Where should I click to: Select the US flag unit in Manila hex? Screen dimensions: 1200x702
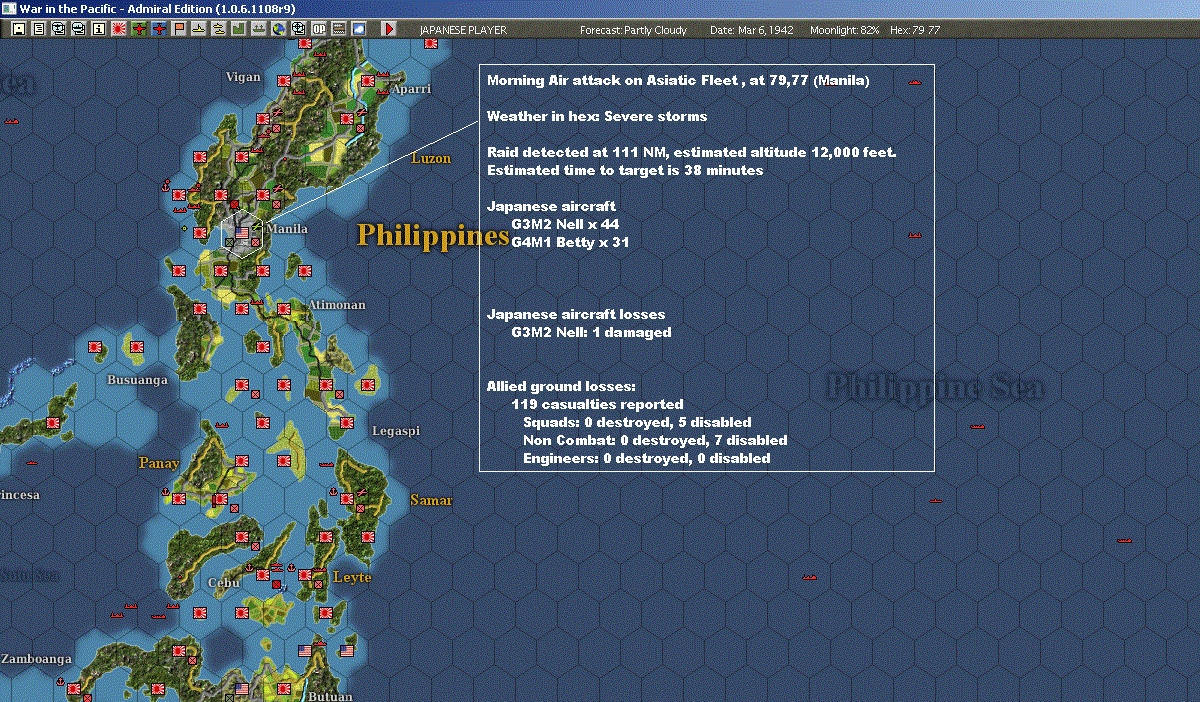pos(241,234)
